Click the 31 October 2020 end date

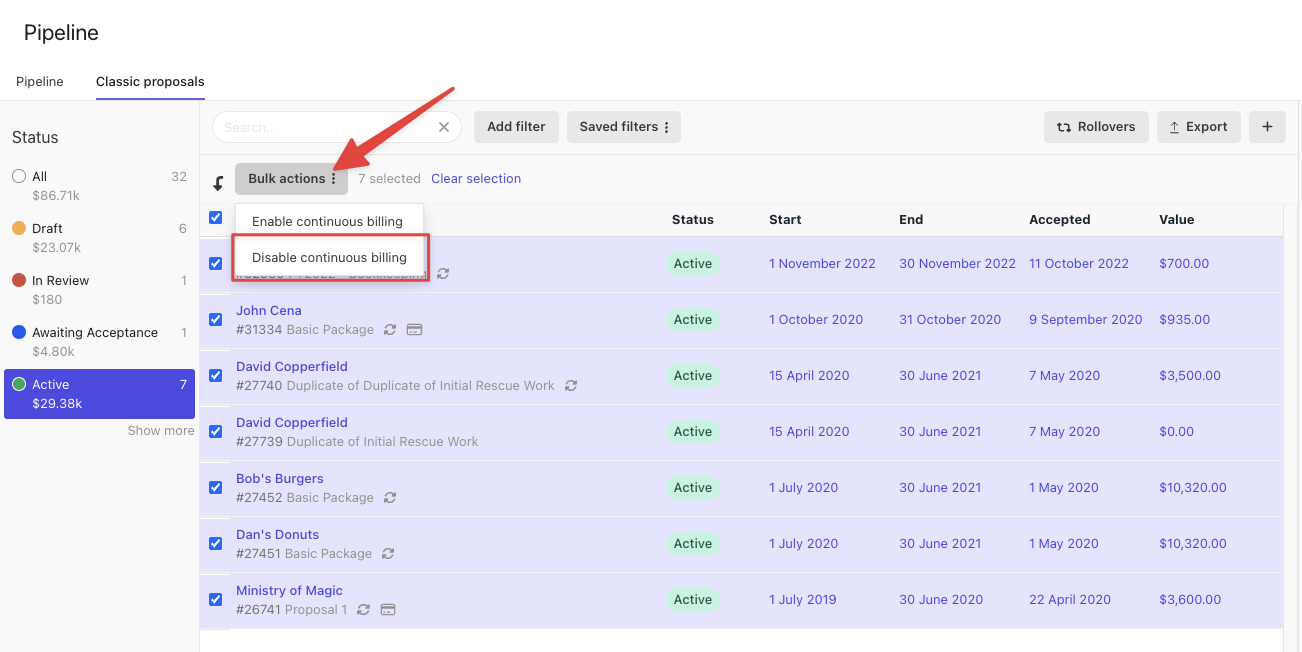(950, 320)
